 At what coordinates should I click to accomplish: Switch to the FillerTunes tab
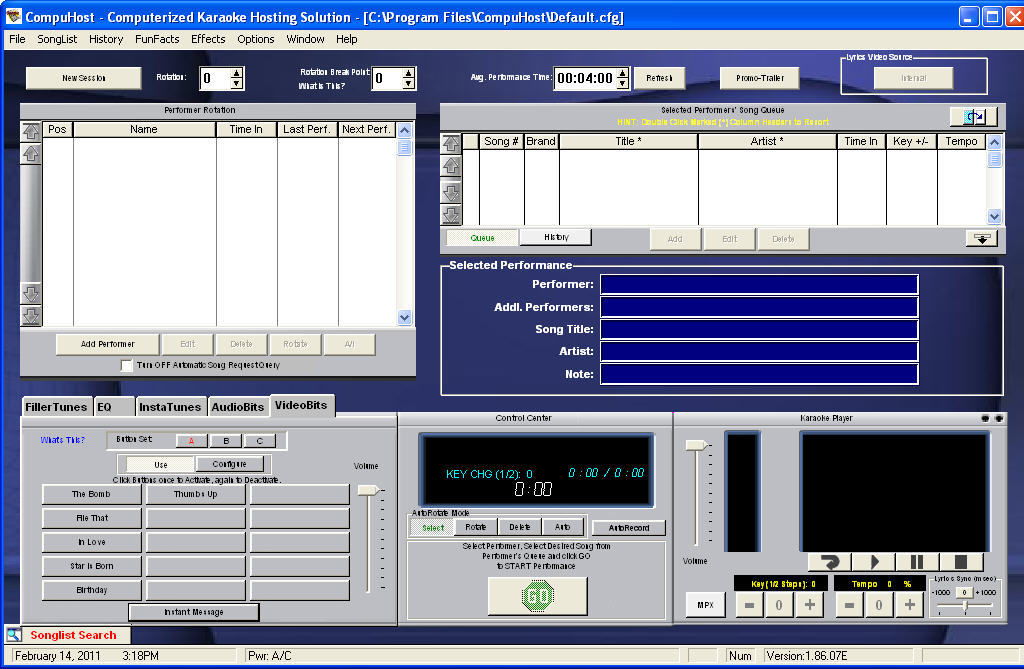(56, 407)
